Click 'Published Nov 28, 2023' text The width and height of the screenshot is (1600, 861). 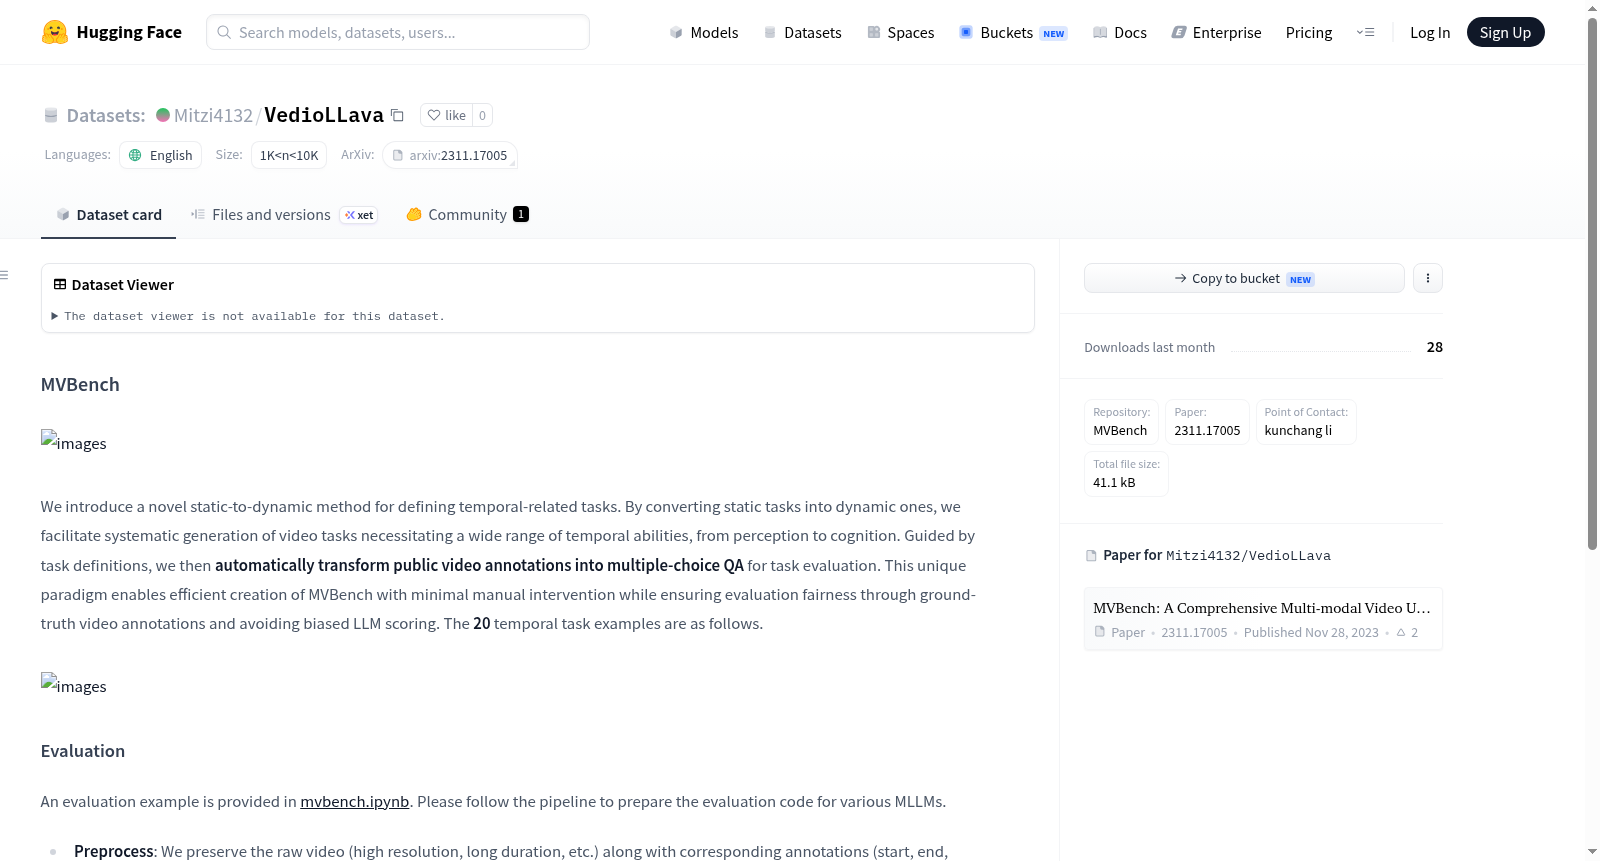tap(1311, 632)
